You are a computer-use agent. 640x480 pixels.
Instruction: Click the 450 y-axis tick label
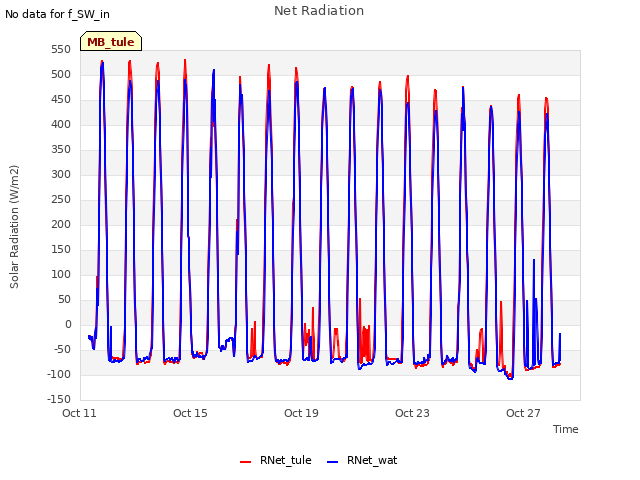pos(61,100)
